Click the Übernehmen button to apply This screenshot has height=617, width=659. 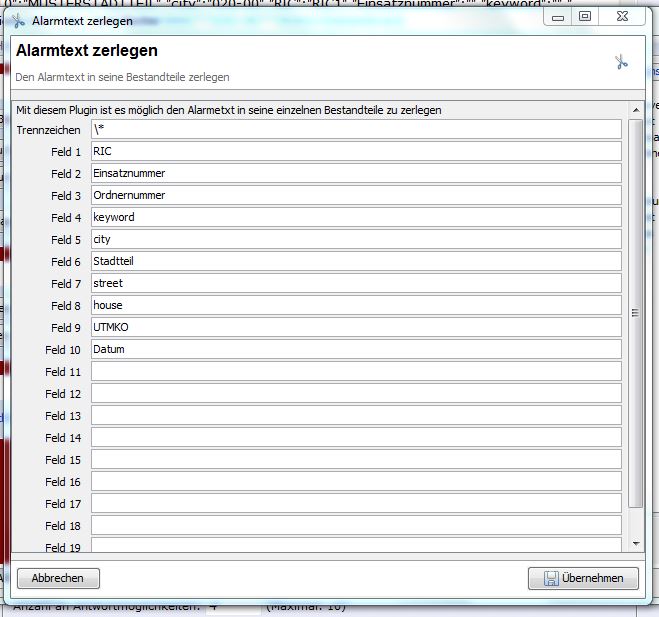583,578
